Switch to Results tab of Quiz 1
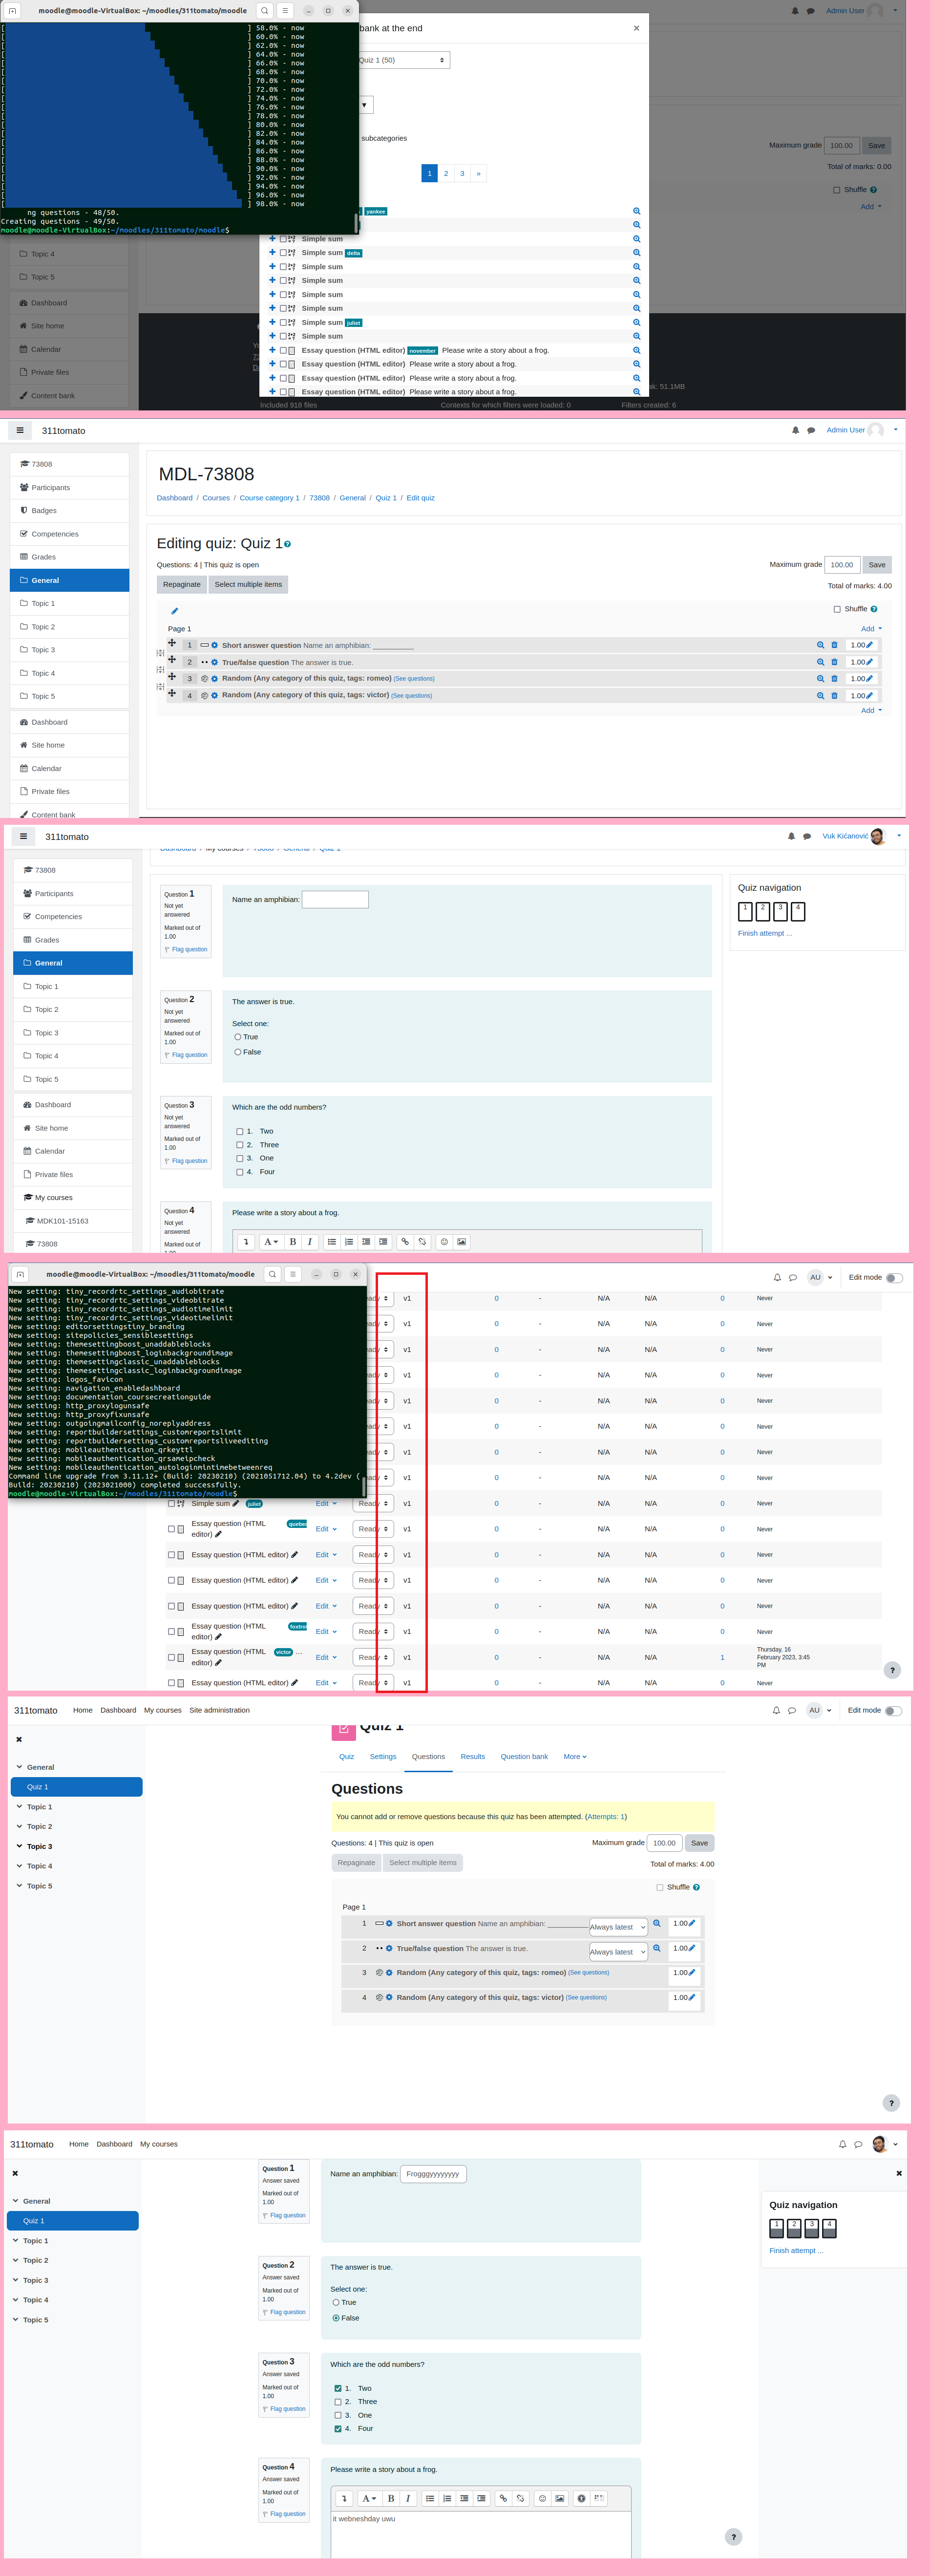 (x=473, y=1757)
